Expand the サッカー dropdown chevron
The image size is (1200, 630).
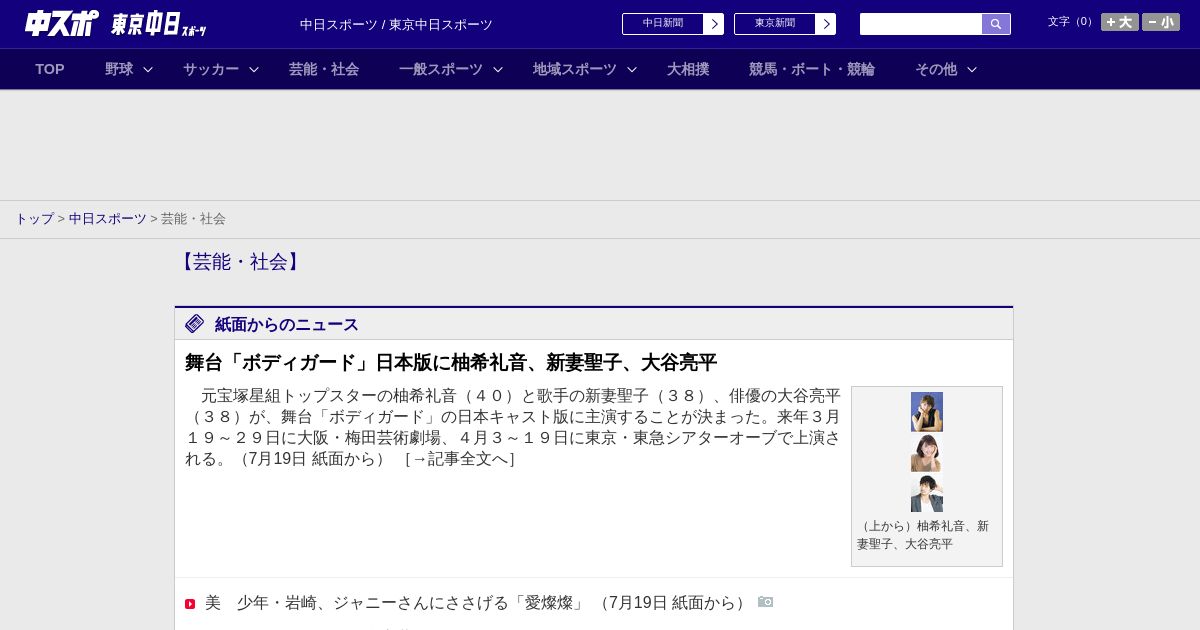(254, 70)
